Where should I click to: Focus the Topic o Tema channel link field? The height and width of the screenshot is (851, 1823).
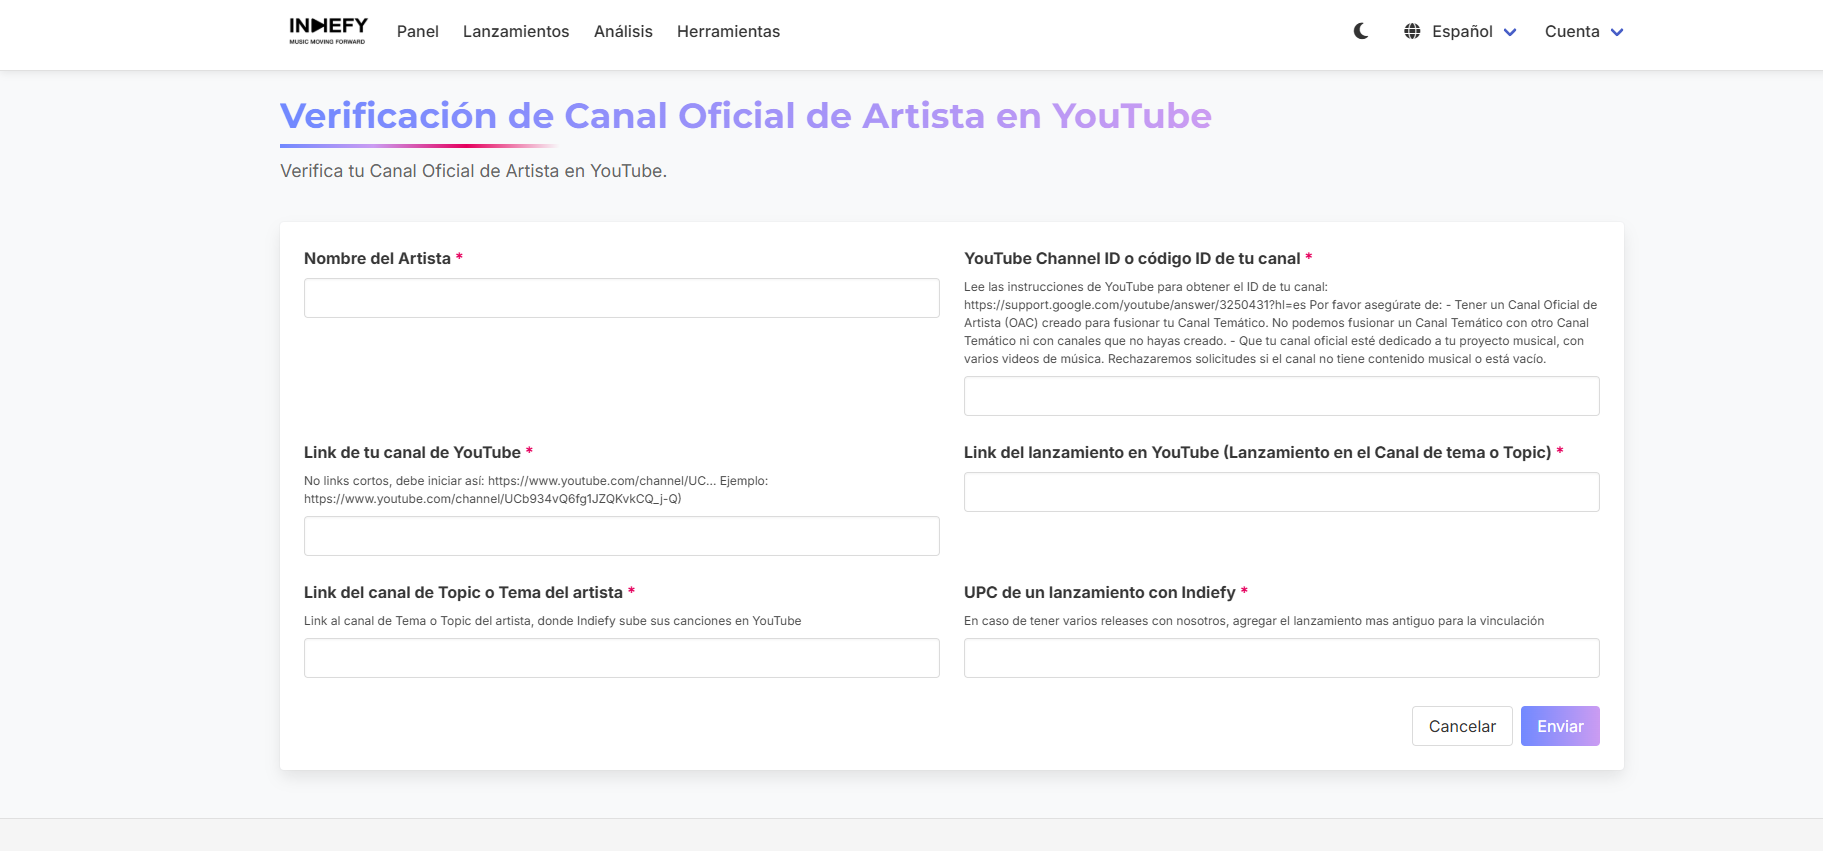point(621,658)
